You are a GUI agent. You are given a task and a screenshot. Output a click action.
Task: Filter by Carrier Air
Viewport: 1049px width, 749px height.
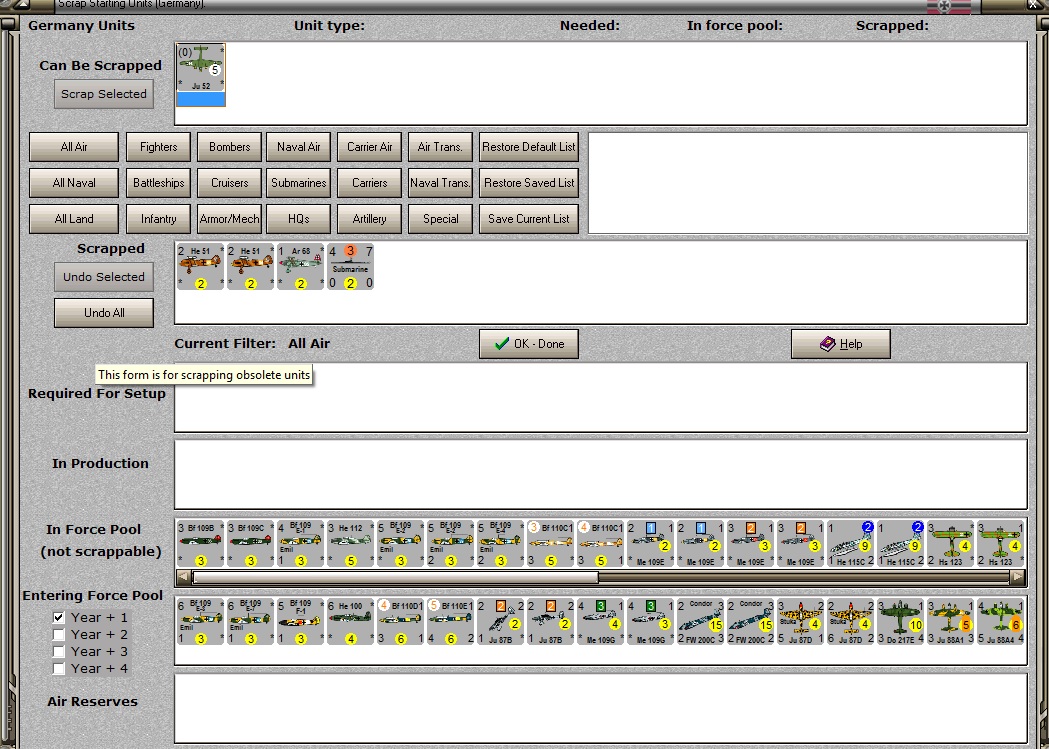click(369, 146)
